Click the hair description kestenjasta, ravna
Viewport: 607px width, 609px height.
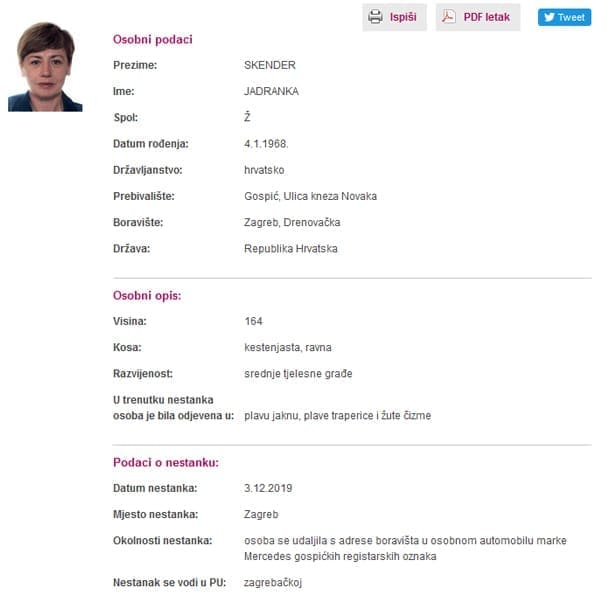coord(287,348)
